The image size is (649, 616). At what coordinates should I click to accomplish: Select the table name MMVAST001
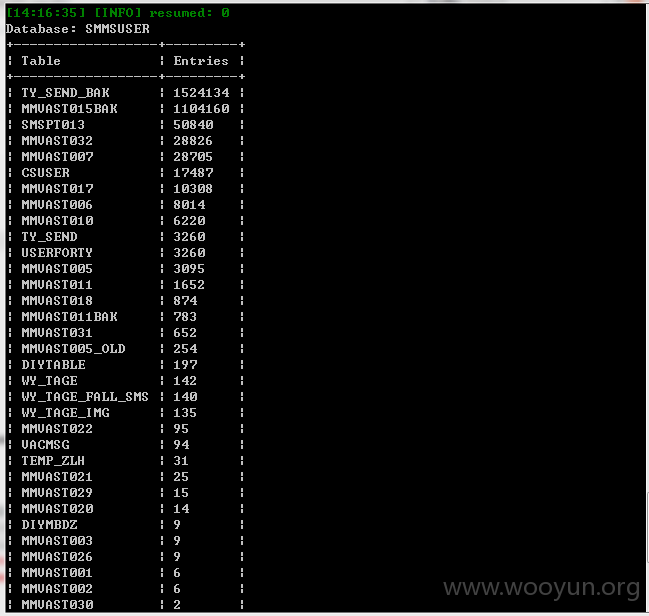(x=57, y=573)
